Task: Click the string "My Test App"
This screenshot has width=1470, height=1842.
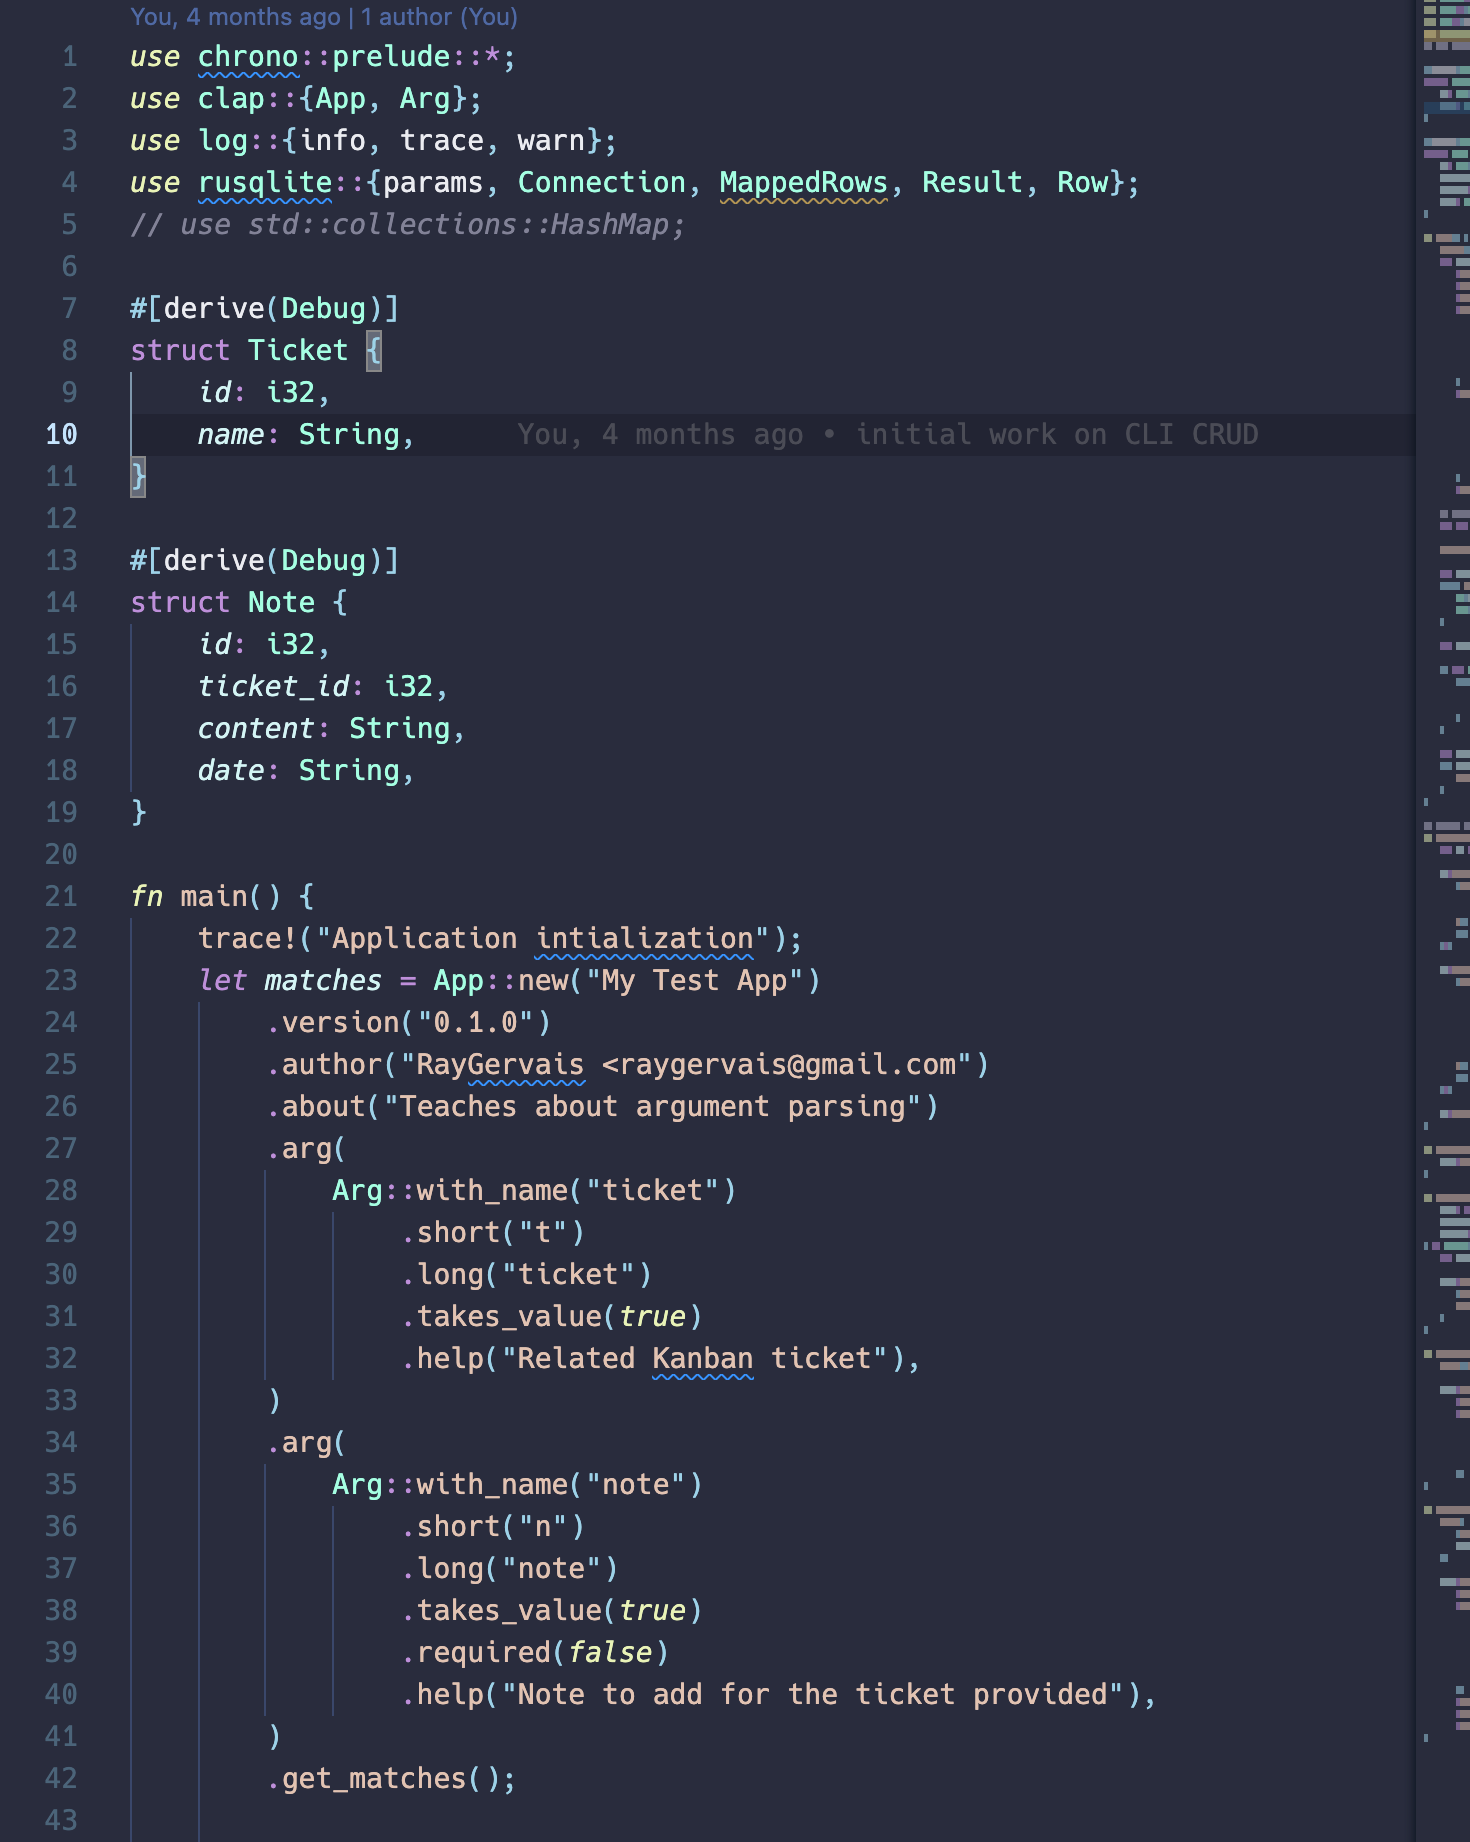Action: (694, 981)
